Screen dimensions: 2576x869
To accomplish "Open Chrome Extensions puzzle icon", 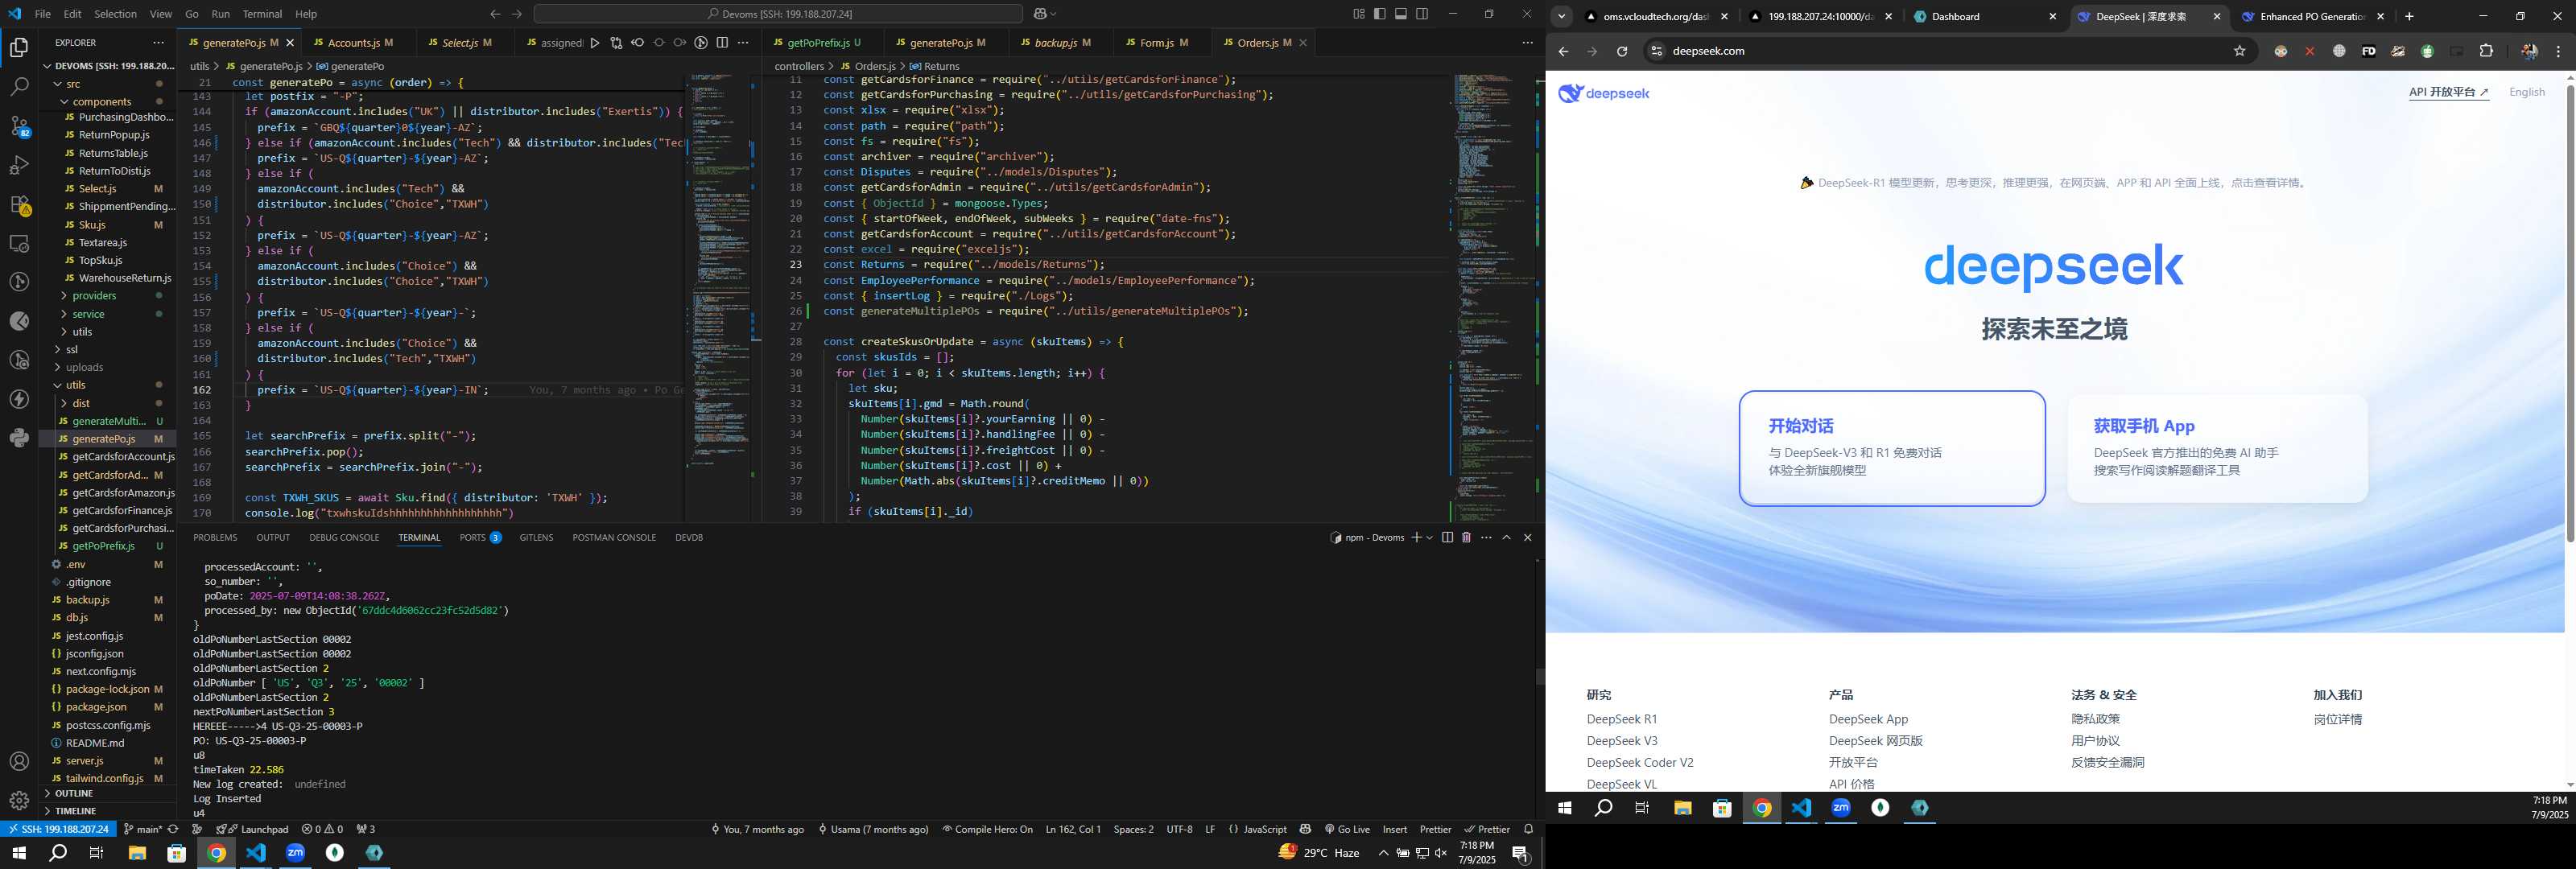I will point(2486,51).
